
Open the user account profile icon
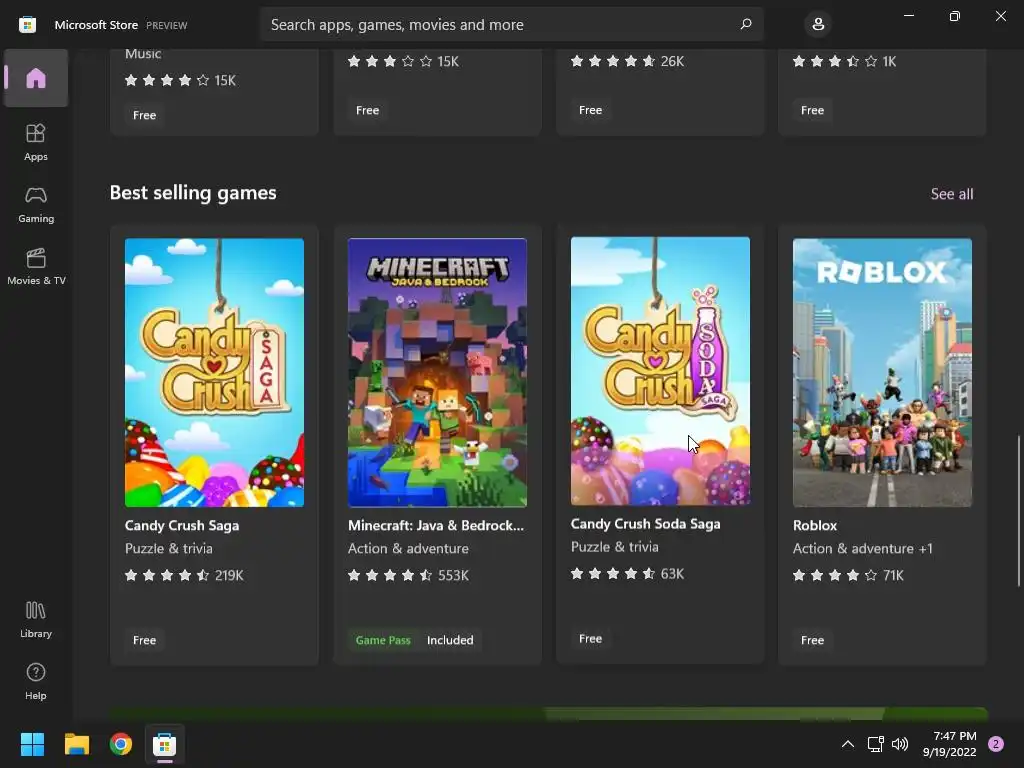coord(818,24)
